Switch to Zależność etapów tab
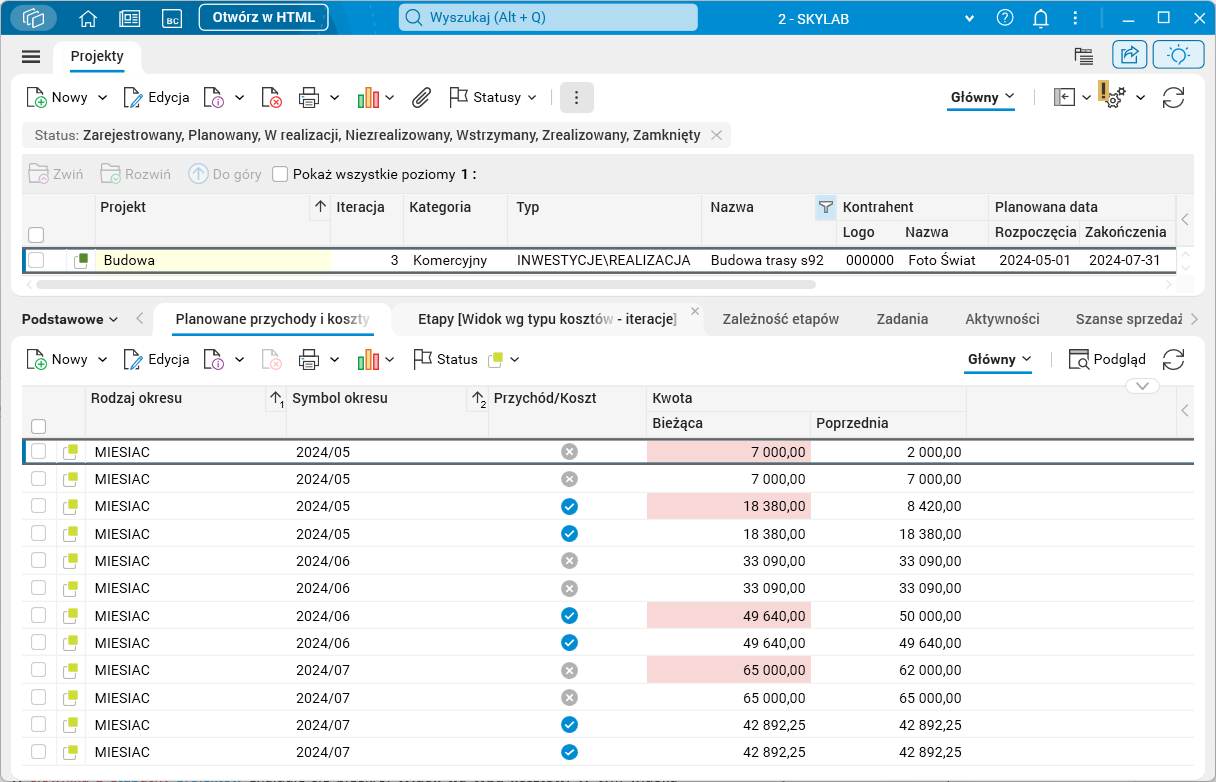 click(x=780, y=319)
